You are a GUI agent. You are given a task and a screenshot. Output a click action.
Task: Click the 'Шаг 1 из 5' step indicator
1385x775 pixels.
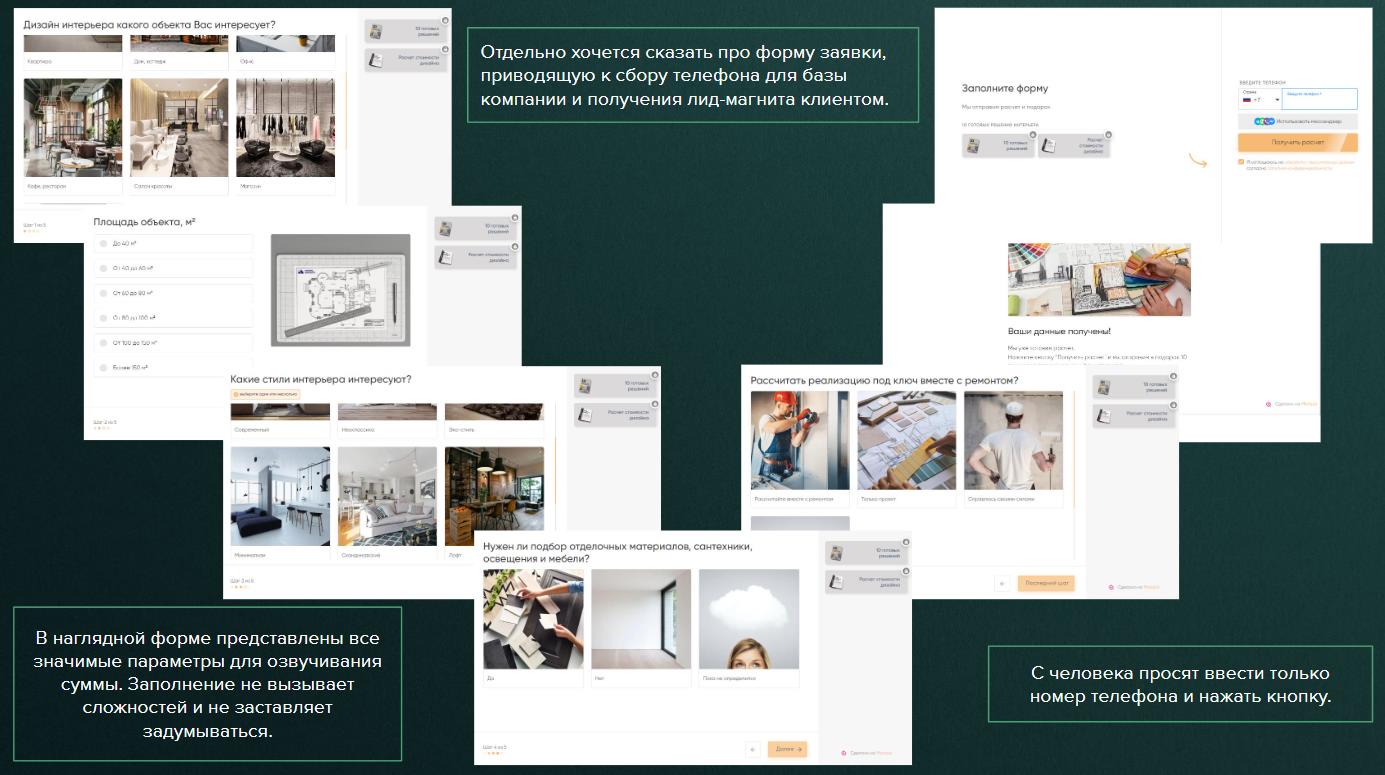[35, 225]
